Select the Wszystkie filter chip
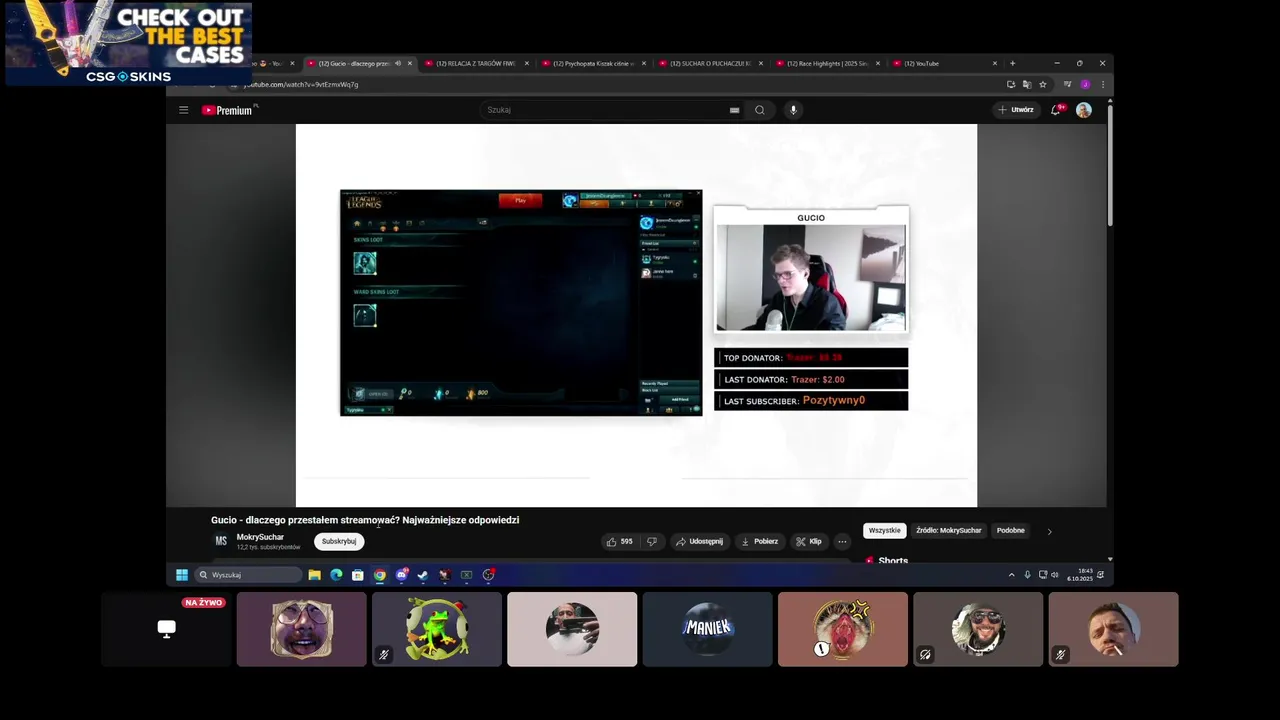The image size is (1280, 720). click(x=884, y=531)
